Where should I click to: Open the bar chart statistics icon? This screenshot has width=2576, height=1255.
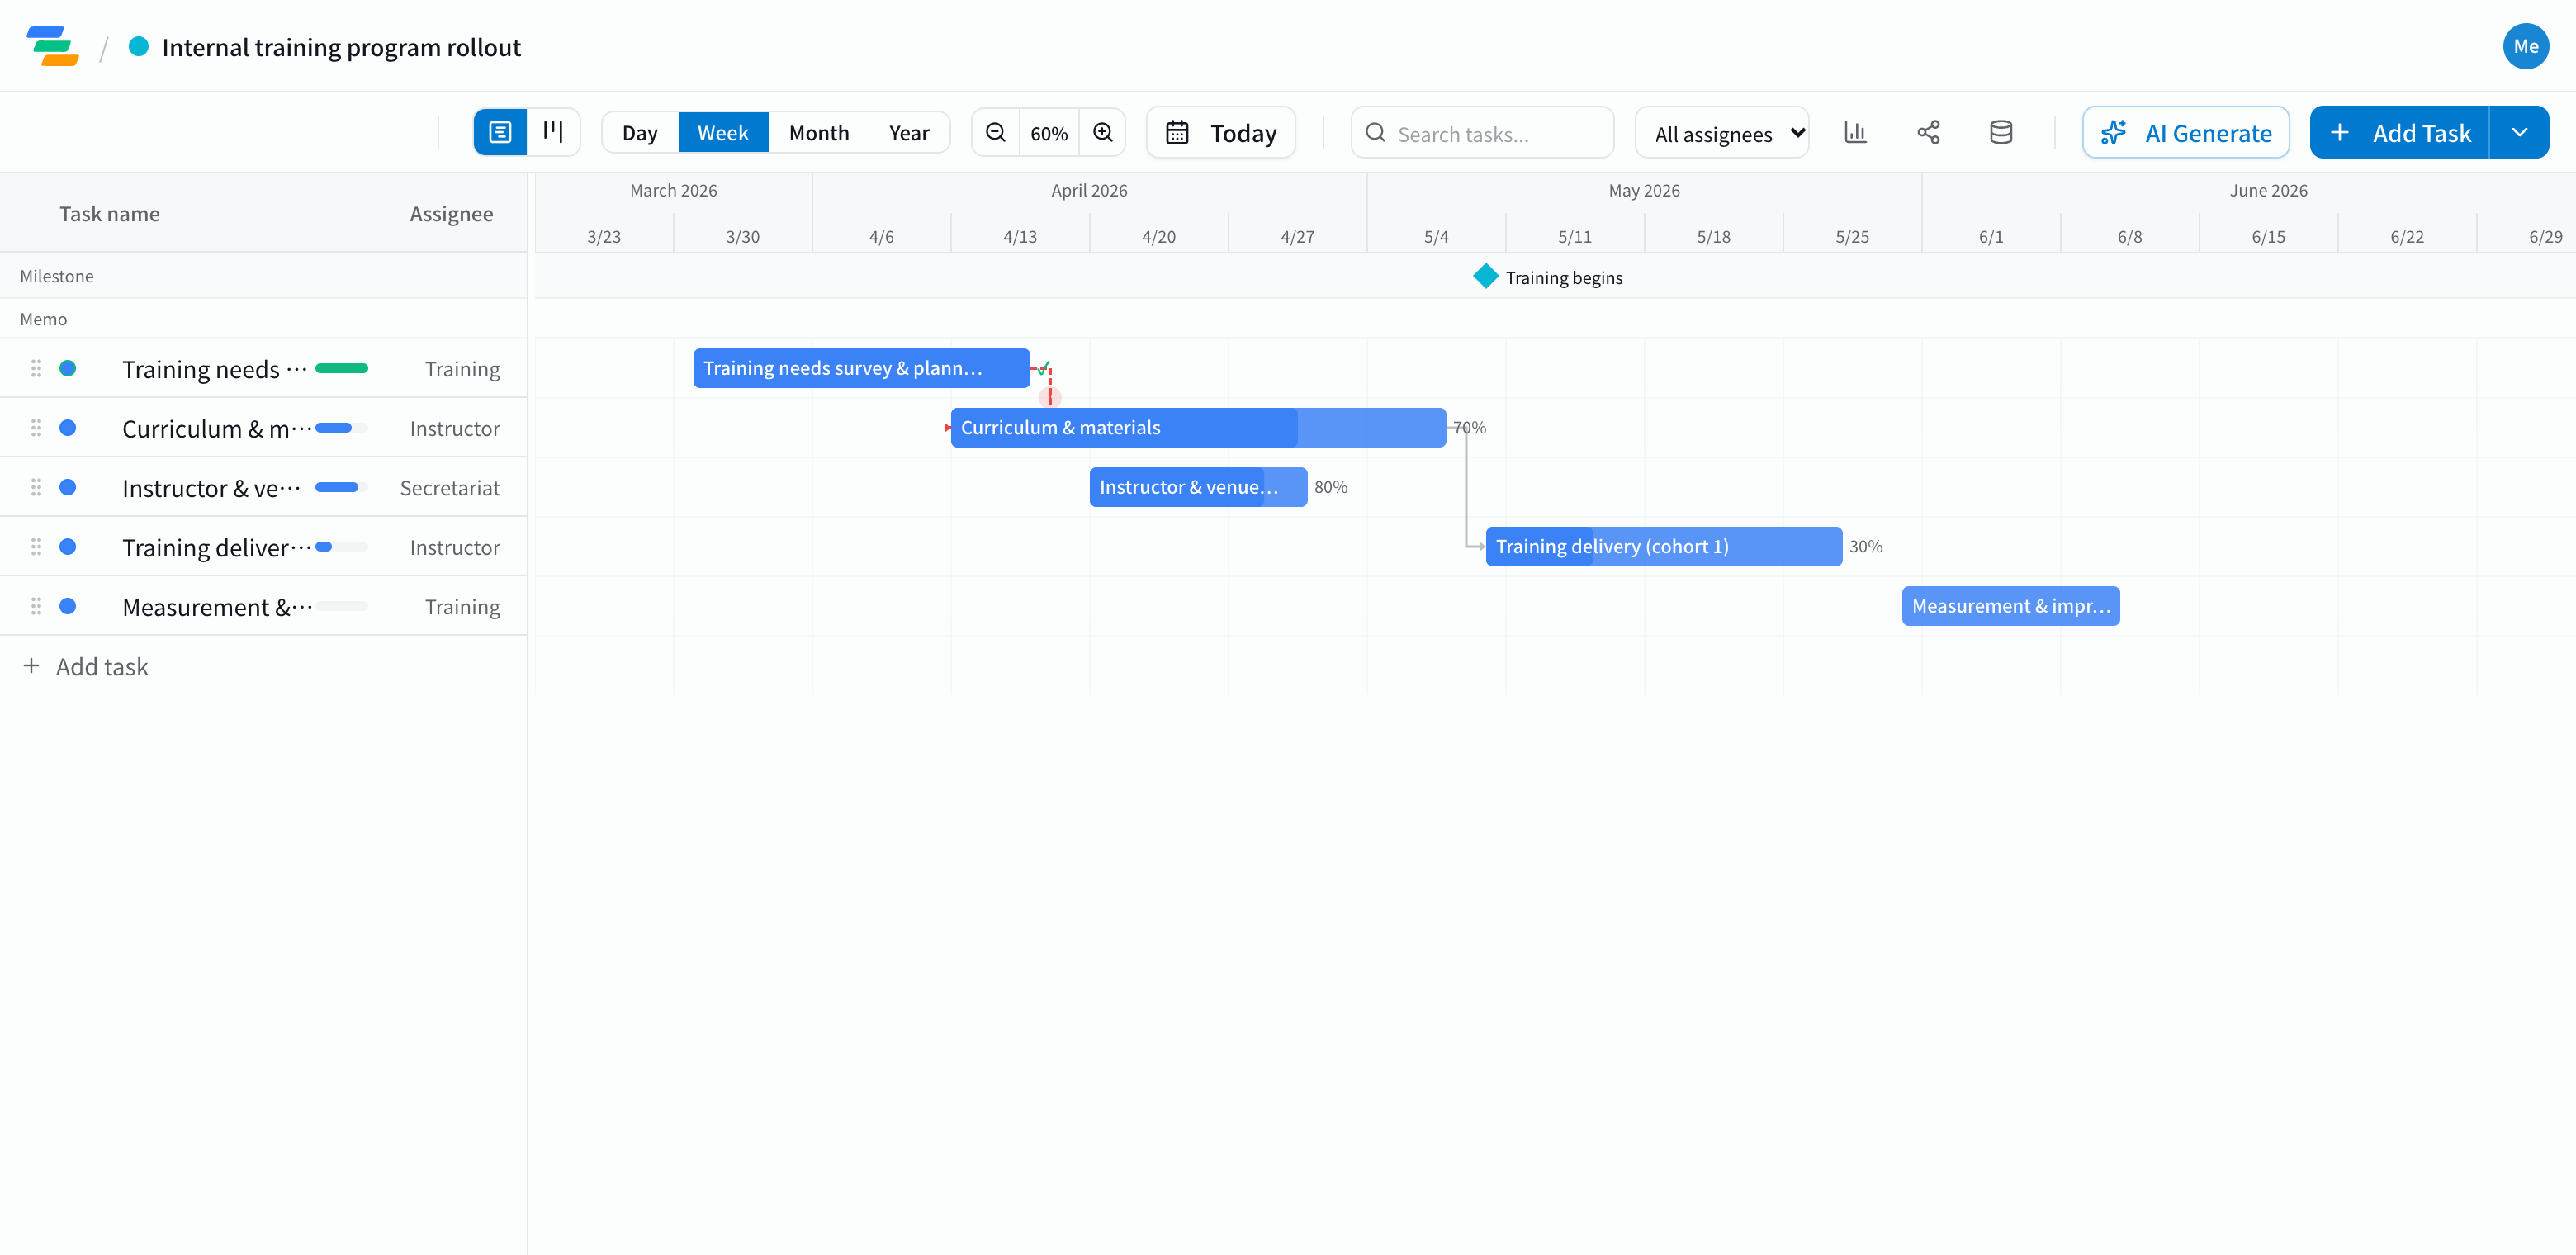pyautogui.click(x=1855, y=132)
